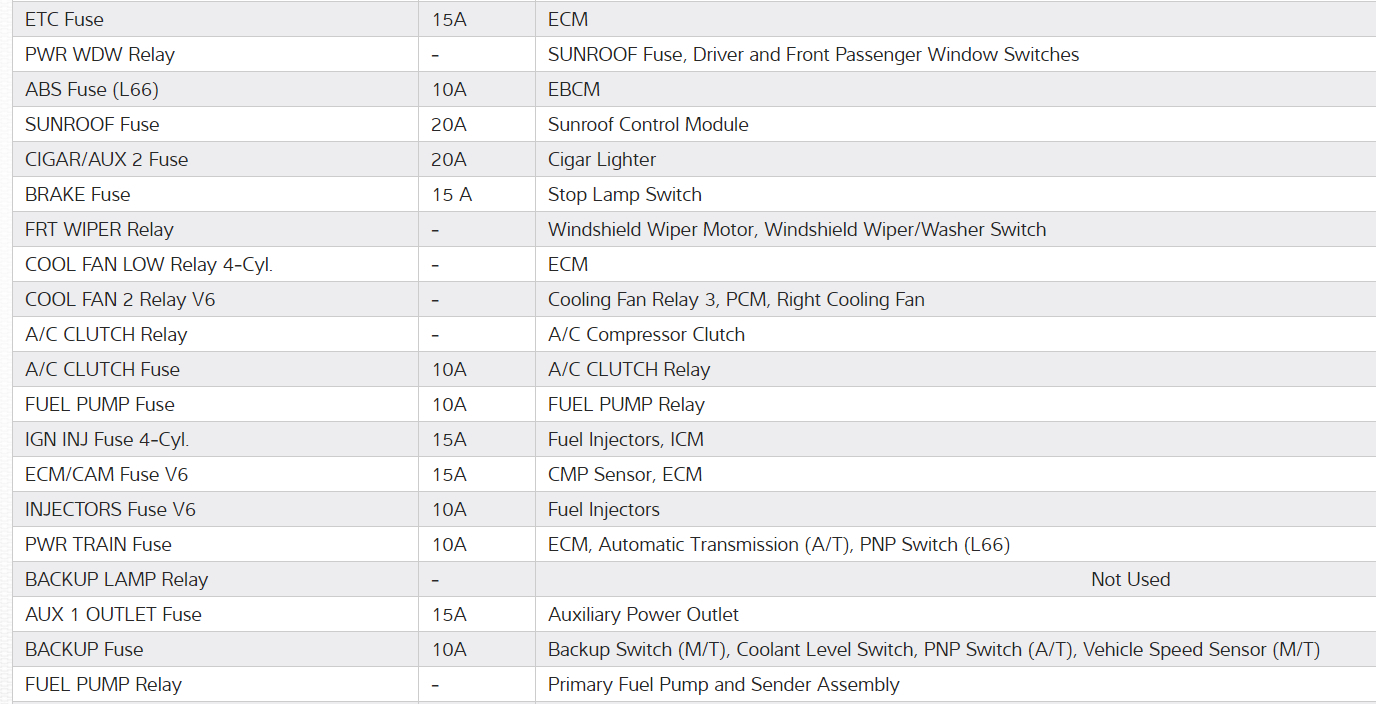Click the IGN INJ Fuse 4-Cyl. cell
Viewport: 1376px width, 704px height.
coord(107,439)
